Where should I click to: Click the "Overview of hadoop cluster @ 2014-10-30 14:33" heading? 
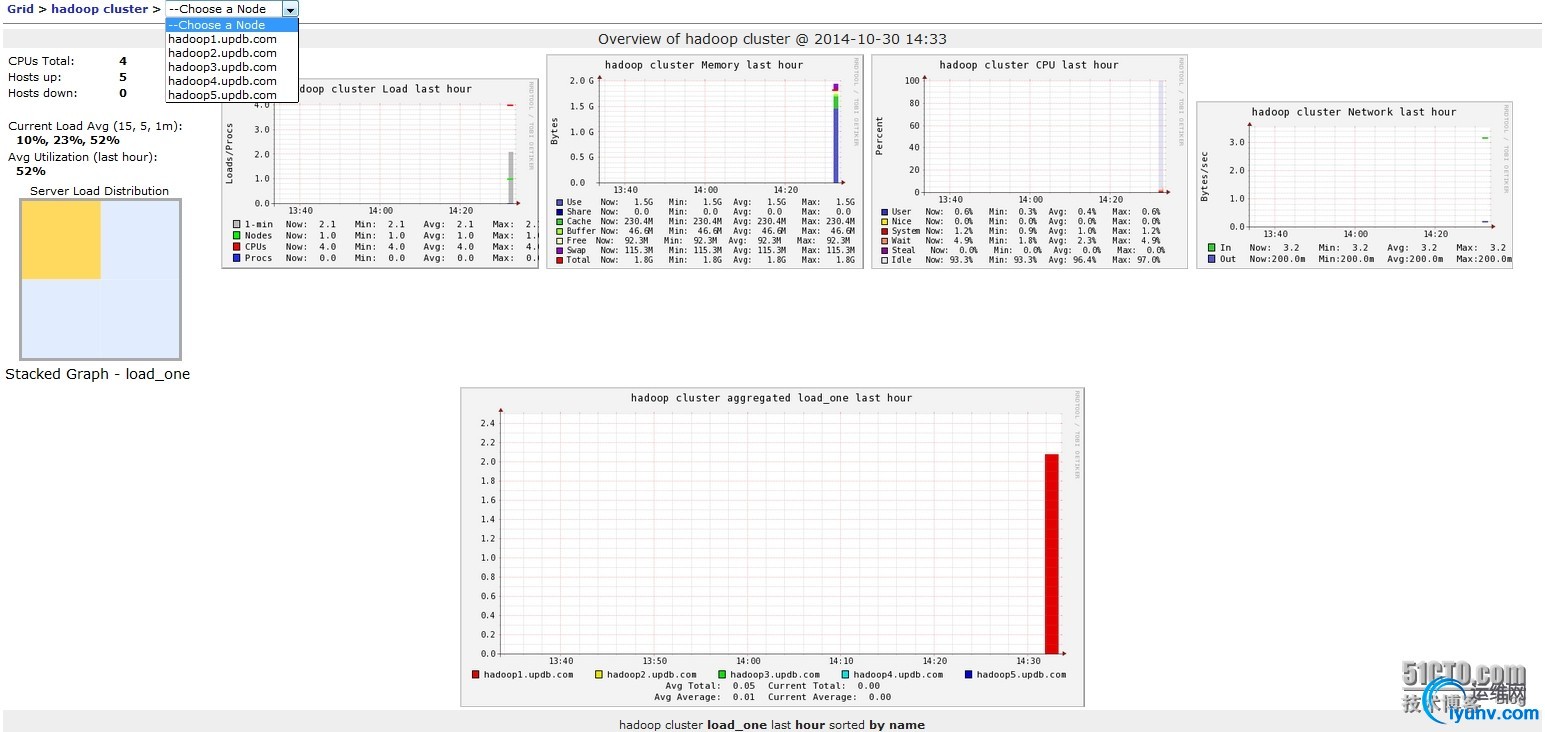772,39
